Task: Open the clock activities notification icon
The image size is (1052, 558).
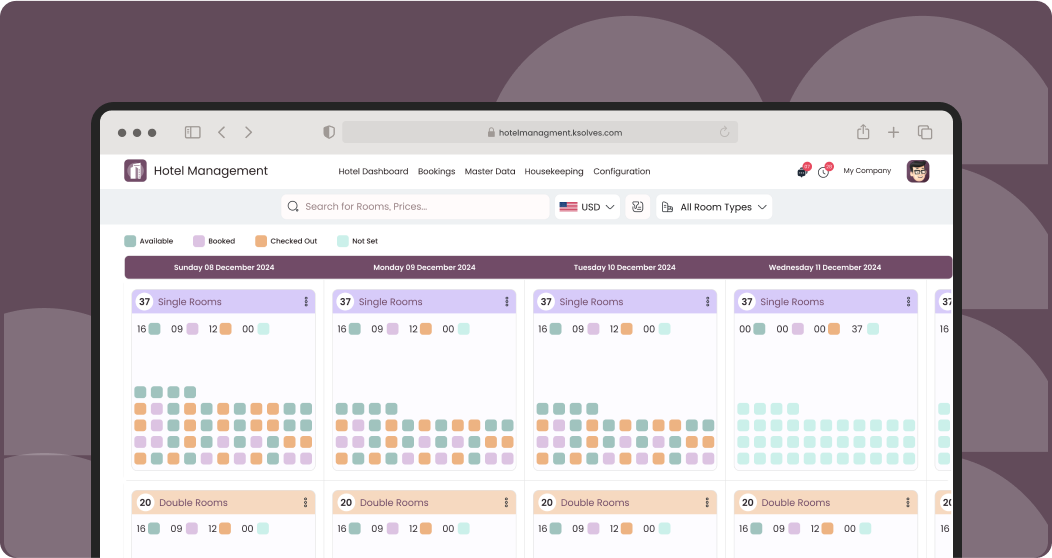Action: [823, 172]
